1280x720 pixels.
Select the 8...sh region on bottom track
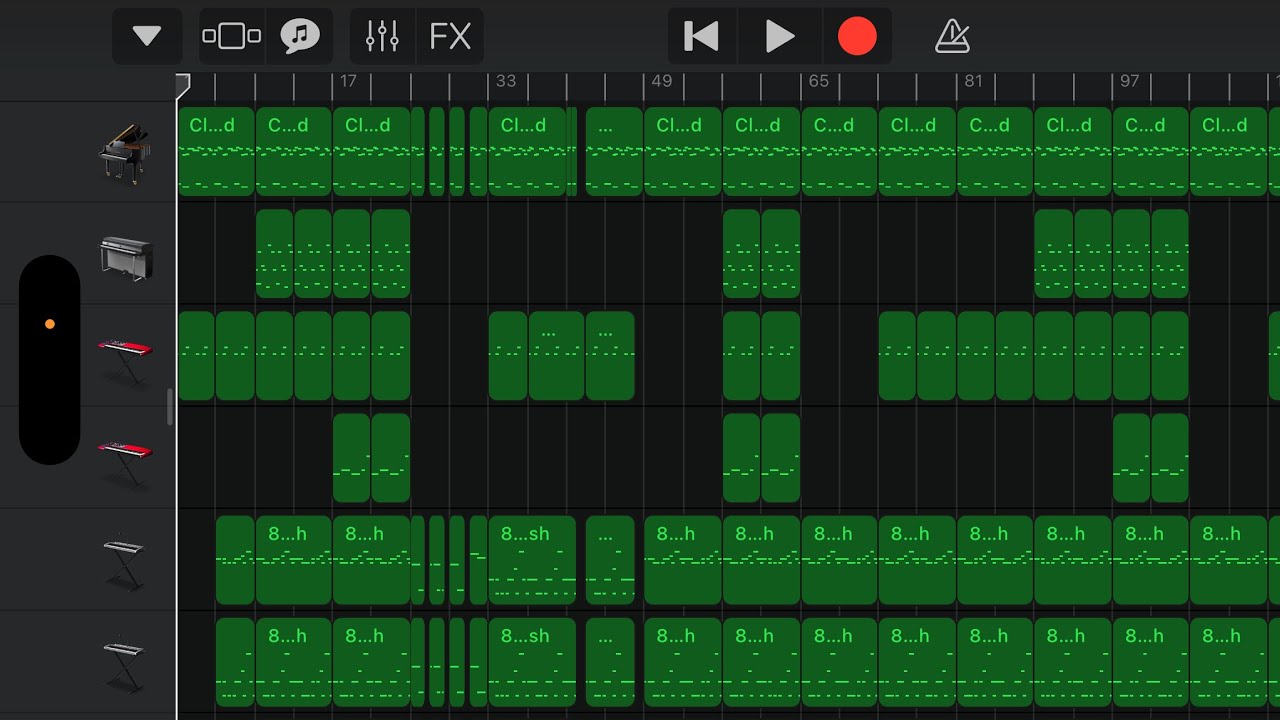pyautogui.click(x=532, y=662)
